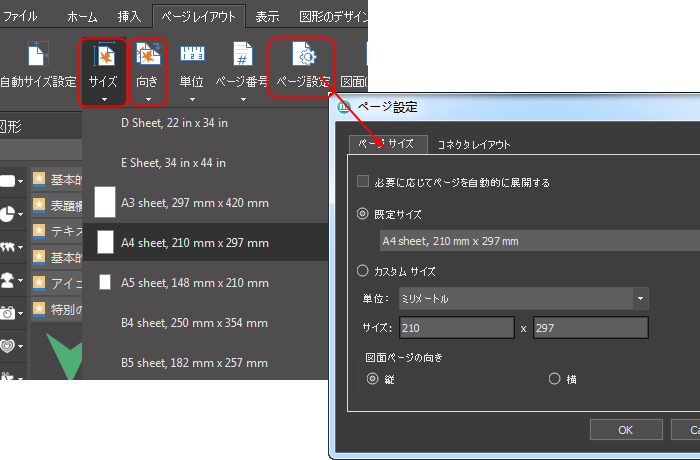Select the ページレイアウト ribbon tab
The height and width of the screenshot is (460, 700).
199,17
